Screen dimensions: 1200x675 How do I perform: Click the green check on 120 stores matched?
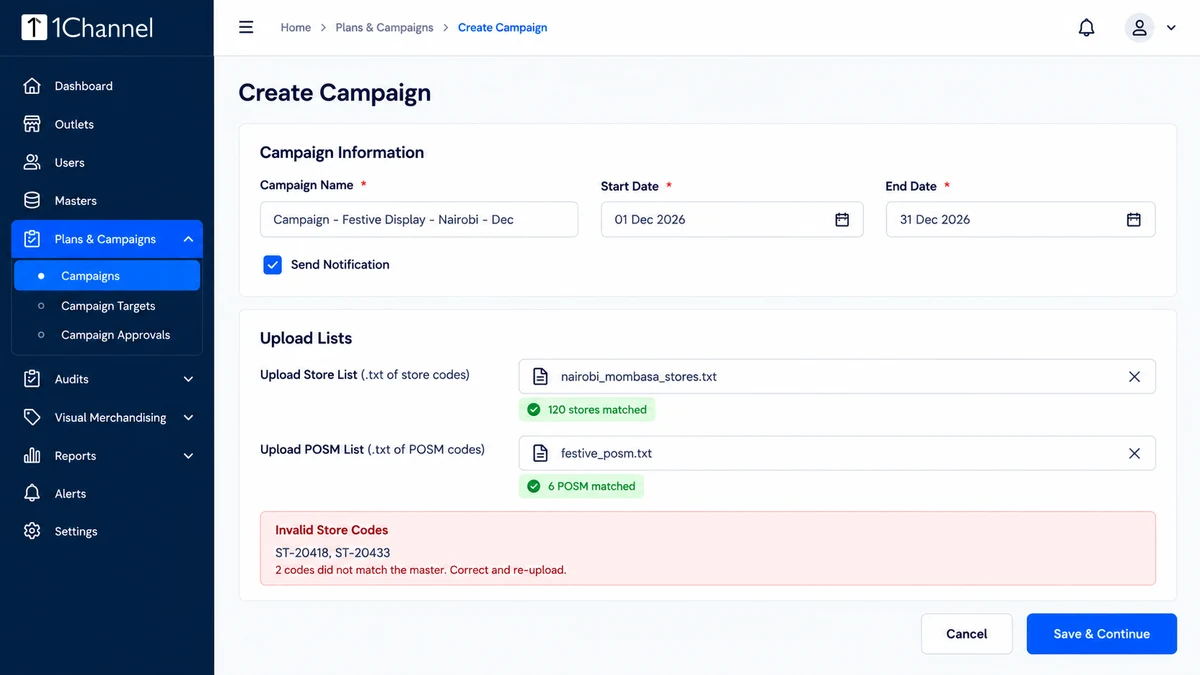[x=534, y=410]
